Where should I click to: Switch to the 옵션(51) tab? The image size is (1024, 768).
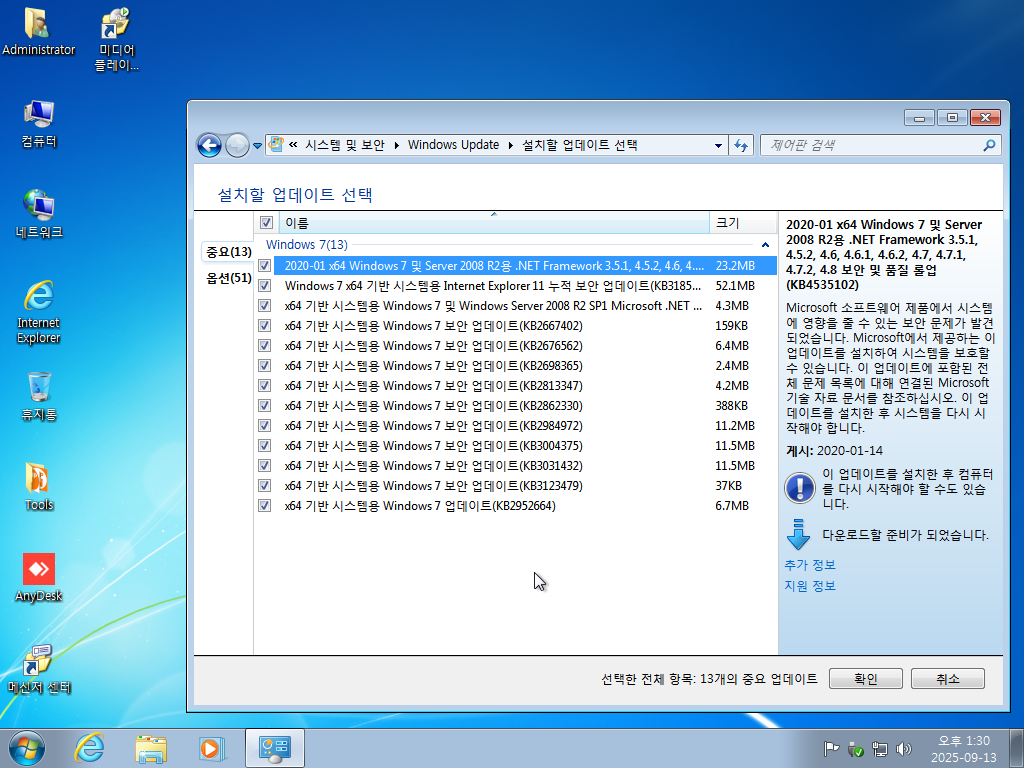(x=228, y=278)
